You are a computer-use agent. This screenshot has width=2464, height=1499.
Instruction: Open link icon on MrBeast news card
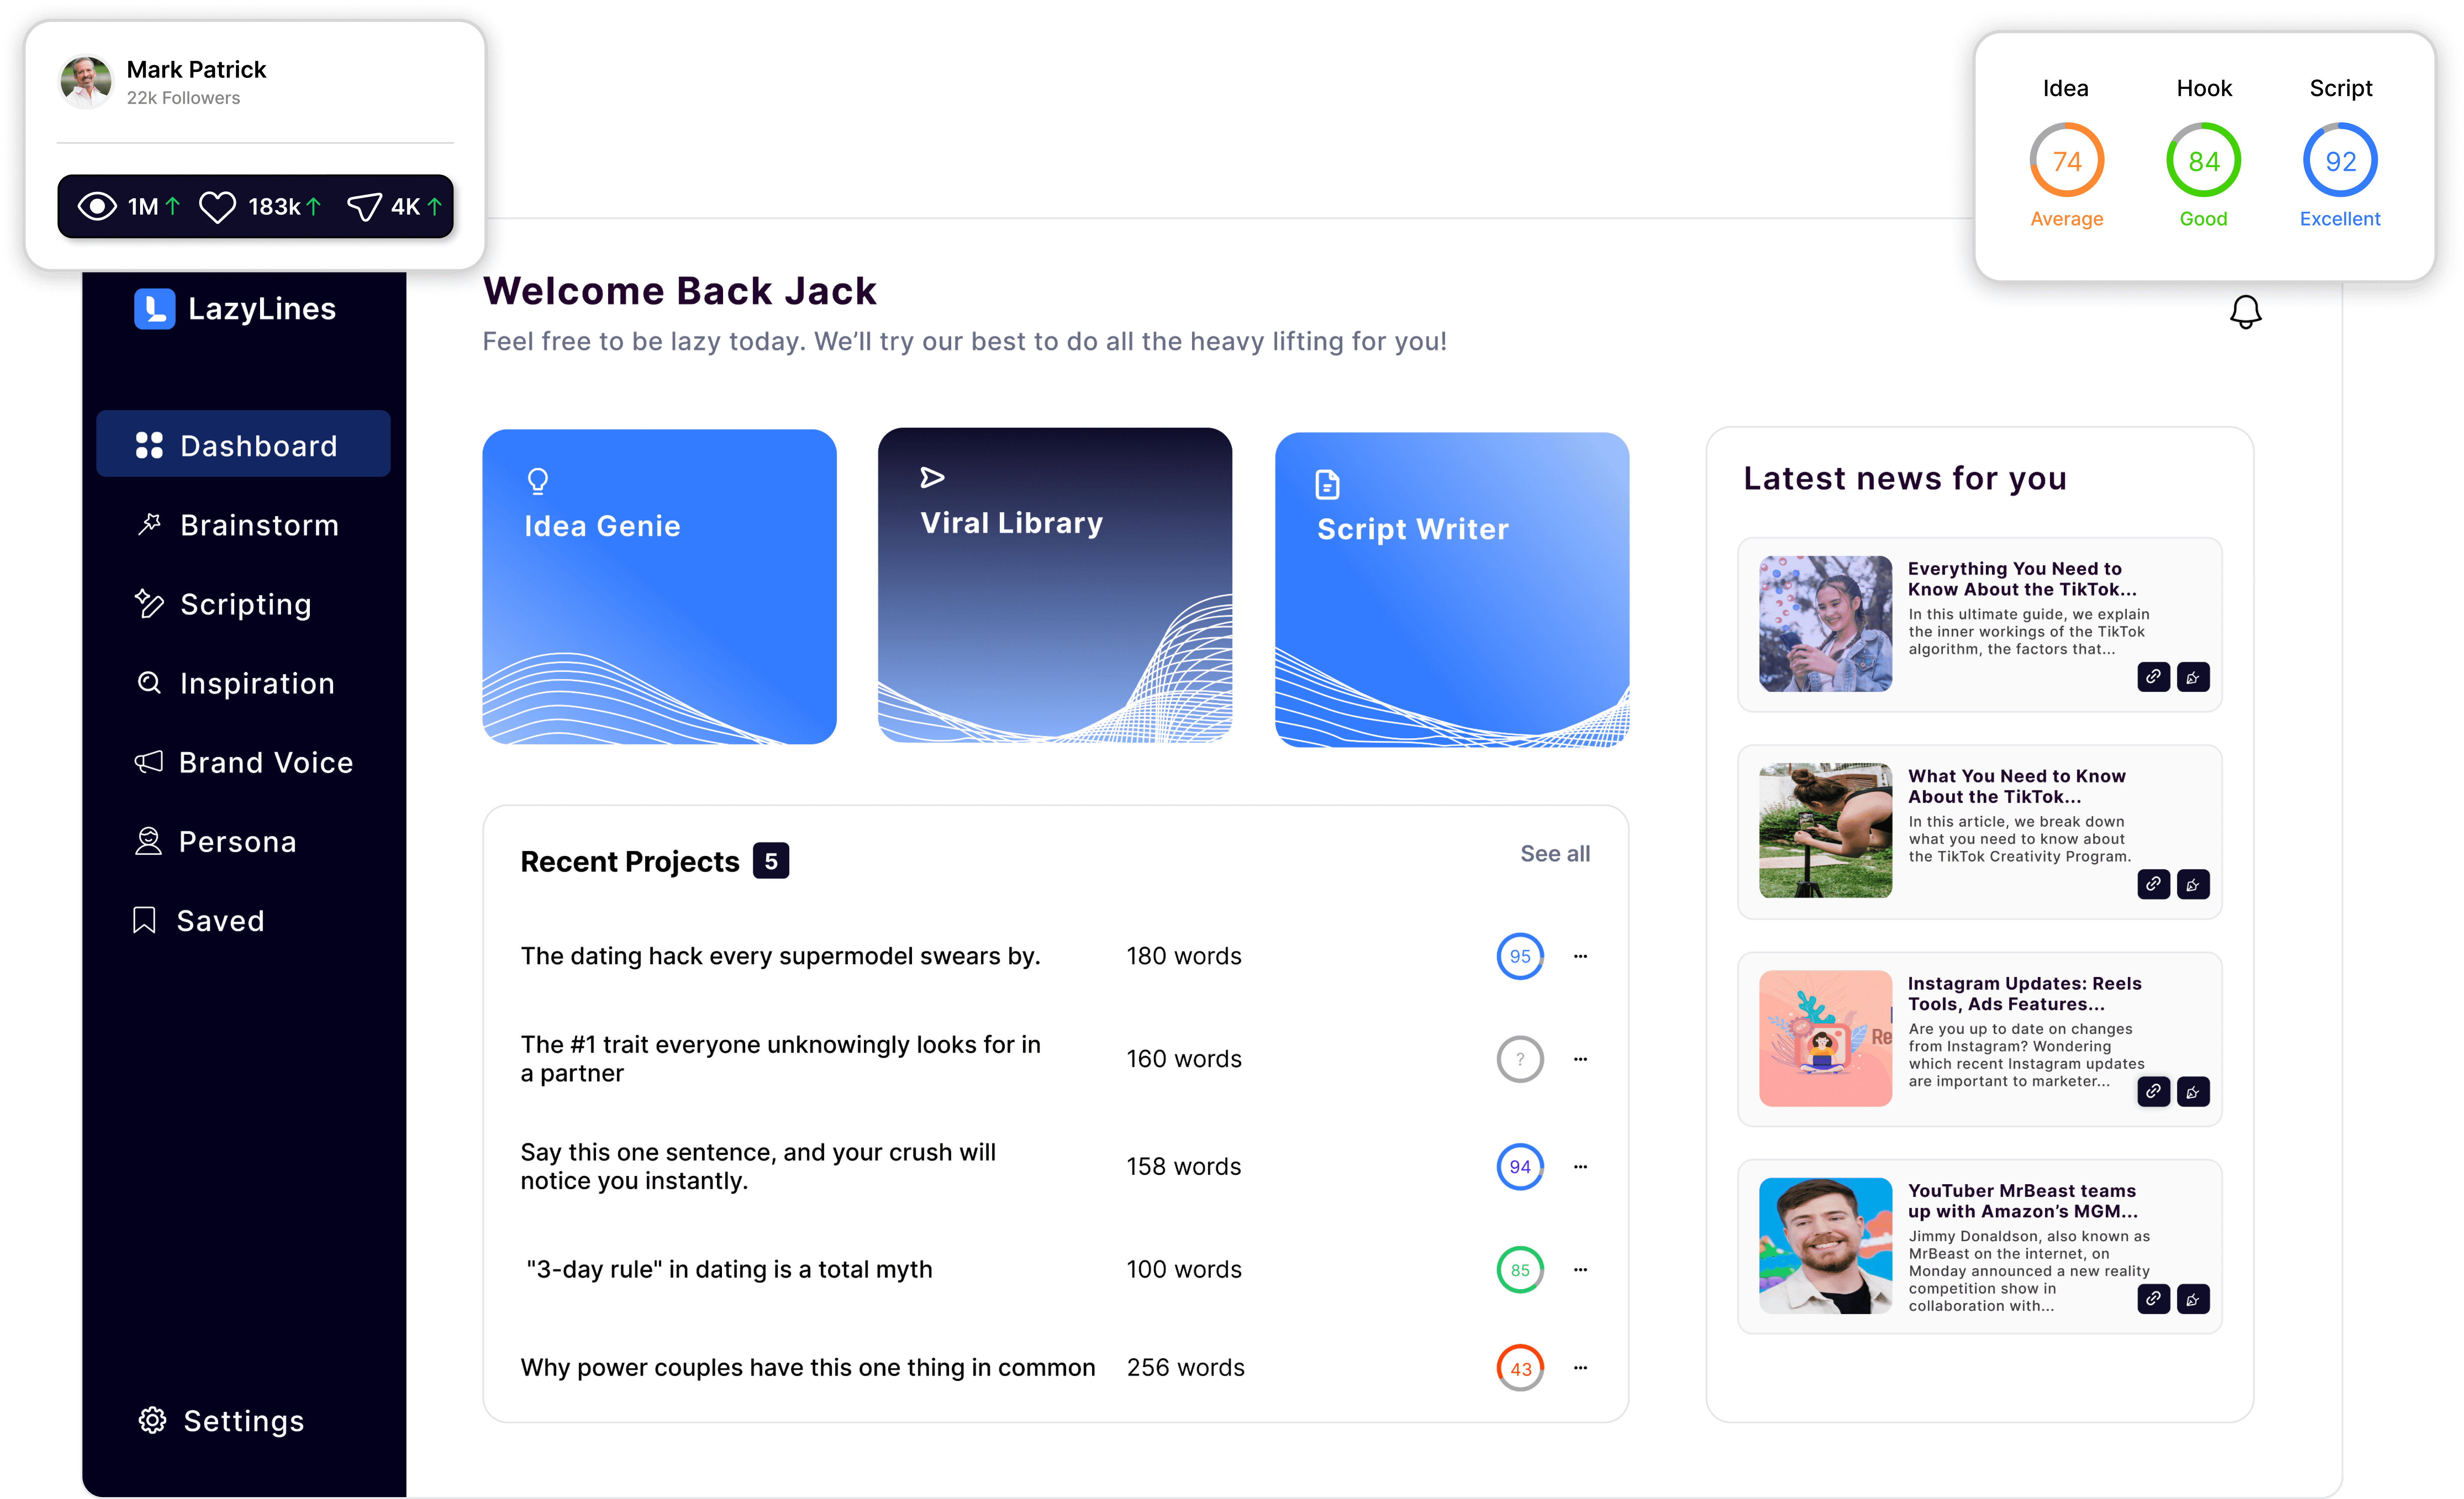click(2153, 1298)
